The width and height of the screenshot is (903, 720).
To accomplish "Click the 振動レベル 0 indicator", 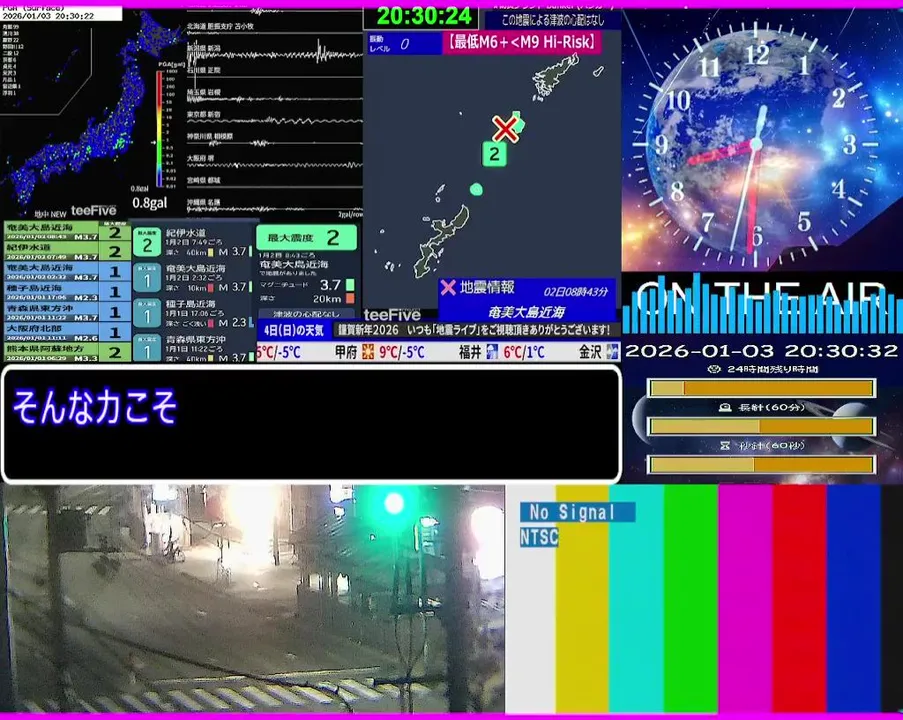I will 404,44.
